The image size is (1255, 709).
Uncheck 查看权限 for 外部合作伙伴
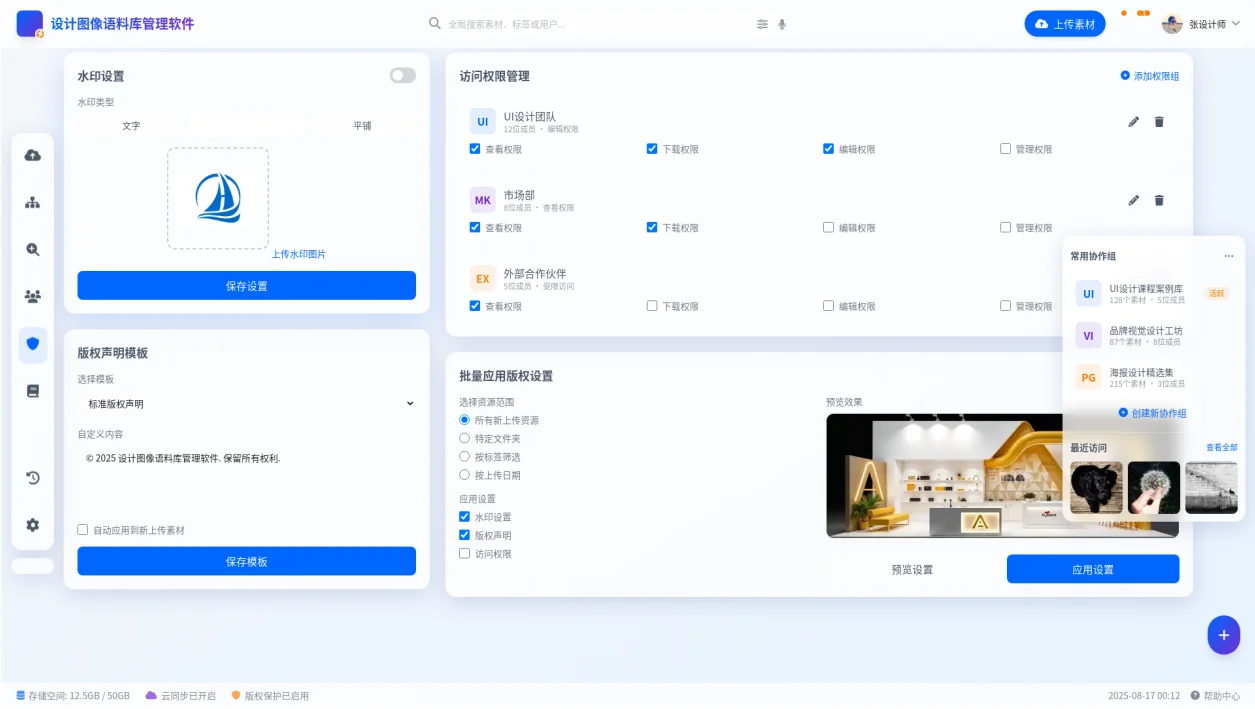click(x=475, y=306)
